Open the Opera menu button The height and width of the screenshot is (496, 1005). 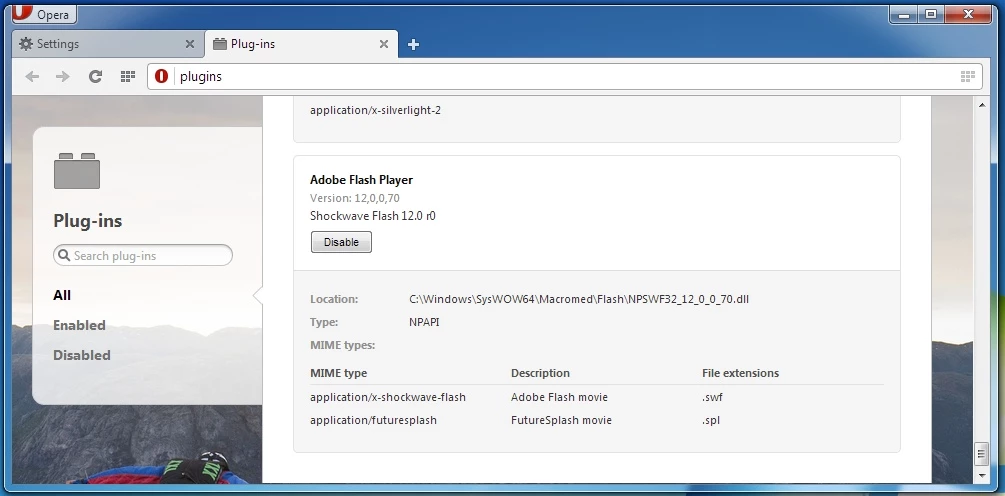point(44,13)
